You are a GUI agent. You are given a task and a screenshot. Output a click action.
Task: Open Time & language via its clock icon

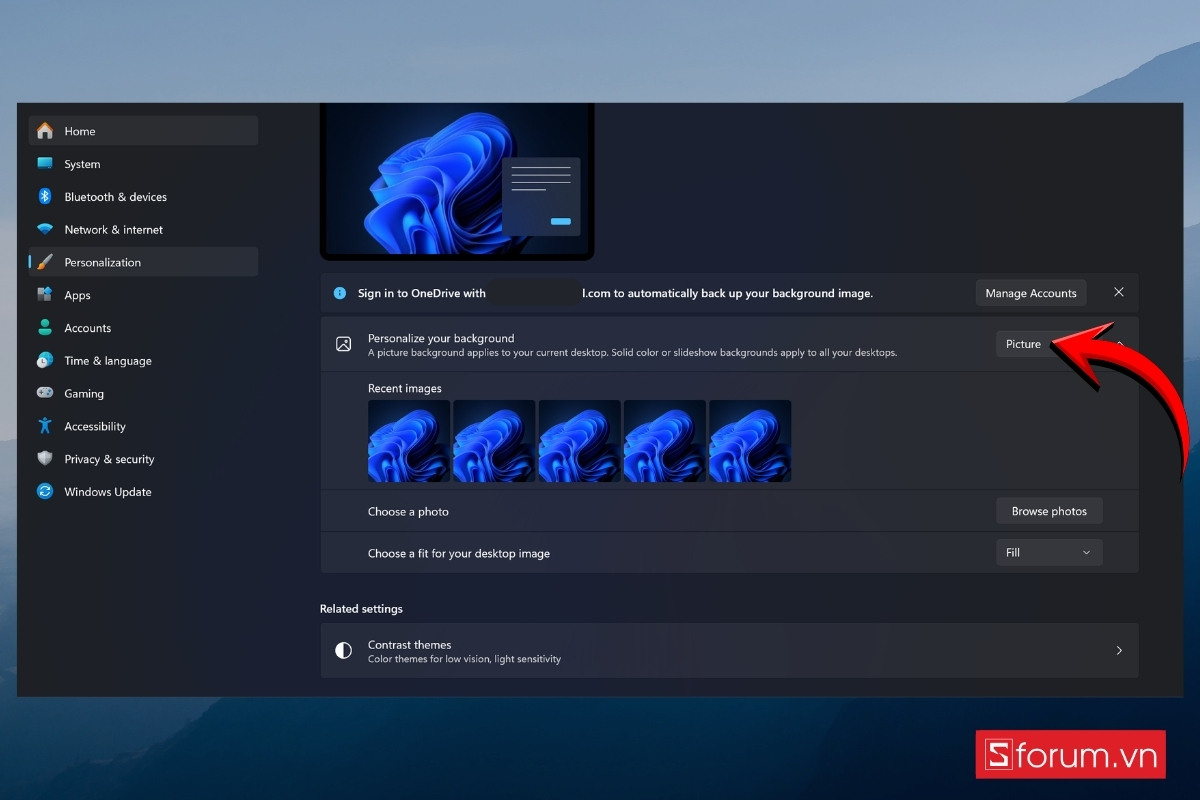tap(44, 360)
